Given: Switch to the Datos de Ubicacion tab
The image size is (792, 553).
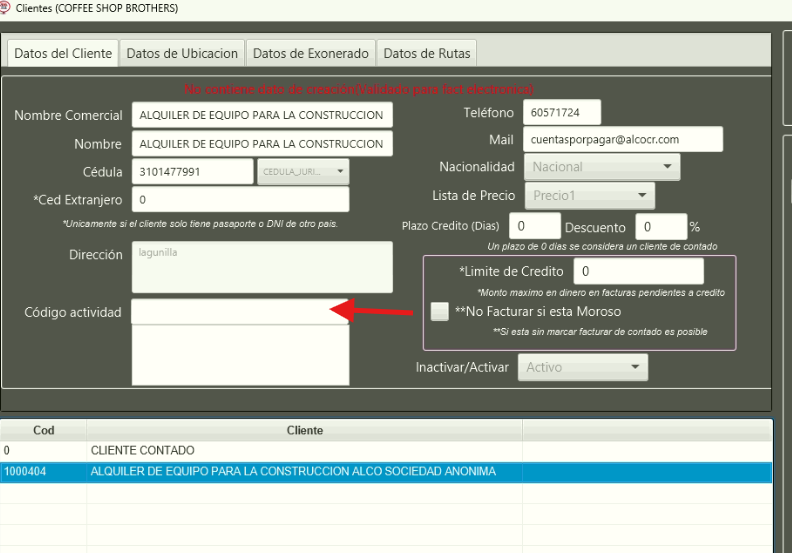Looking at the screenshot, I should point(182,53).
